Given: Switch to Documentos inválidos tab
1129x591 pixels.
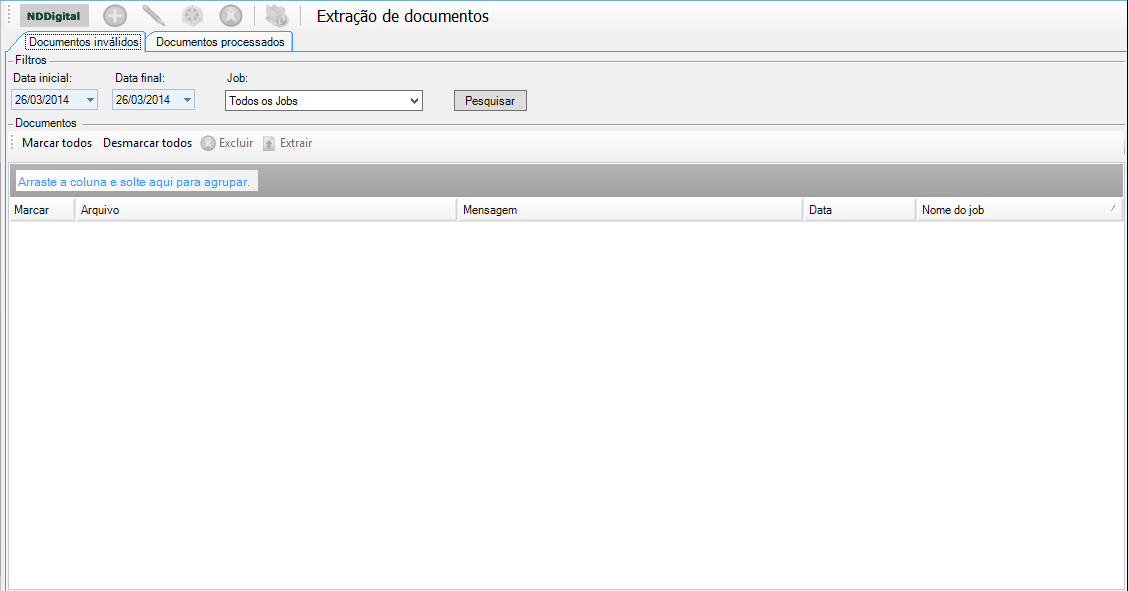Looking at the screenshot, I should pos(84,42).
